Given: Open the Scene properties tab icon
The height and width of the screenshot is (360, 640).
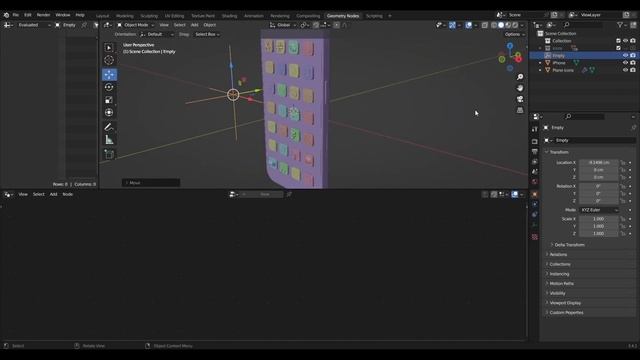Looking at the screenshot, I should 535,172.
